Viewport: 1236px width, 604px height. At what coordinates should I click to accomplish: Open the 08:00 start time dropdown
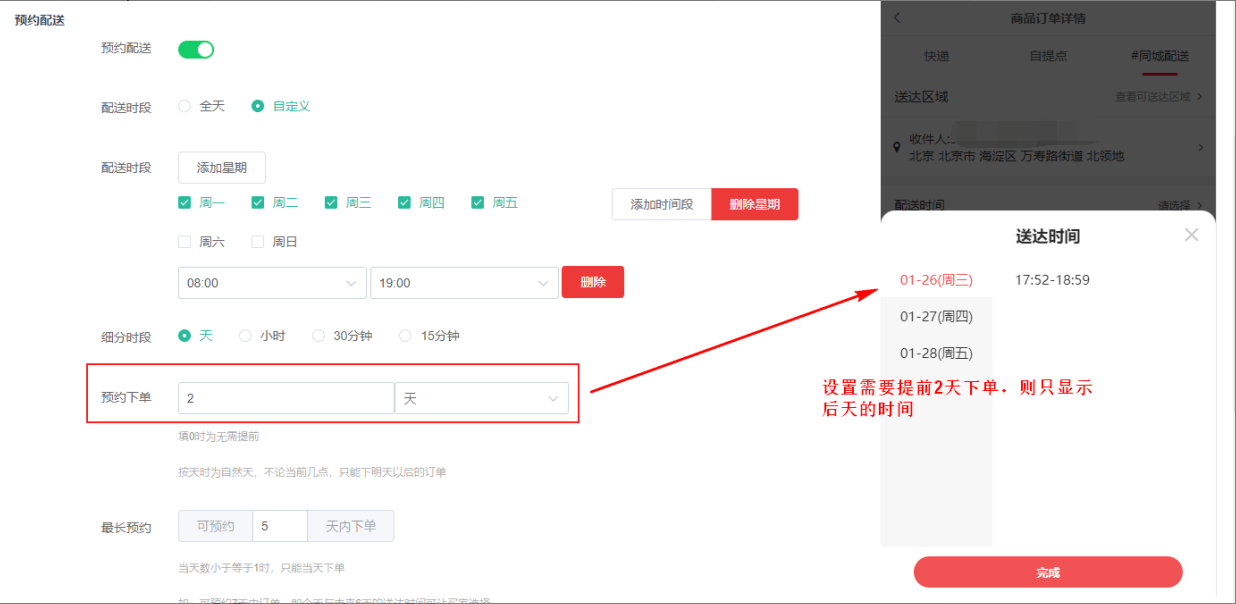[272, 283]
